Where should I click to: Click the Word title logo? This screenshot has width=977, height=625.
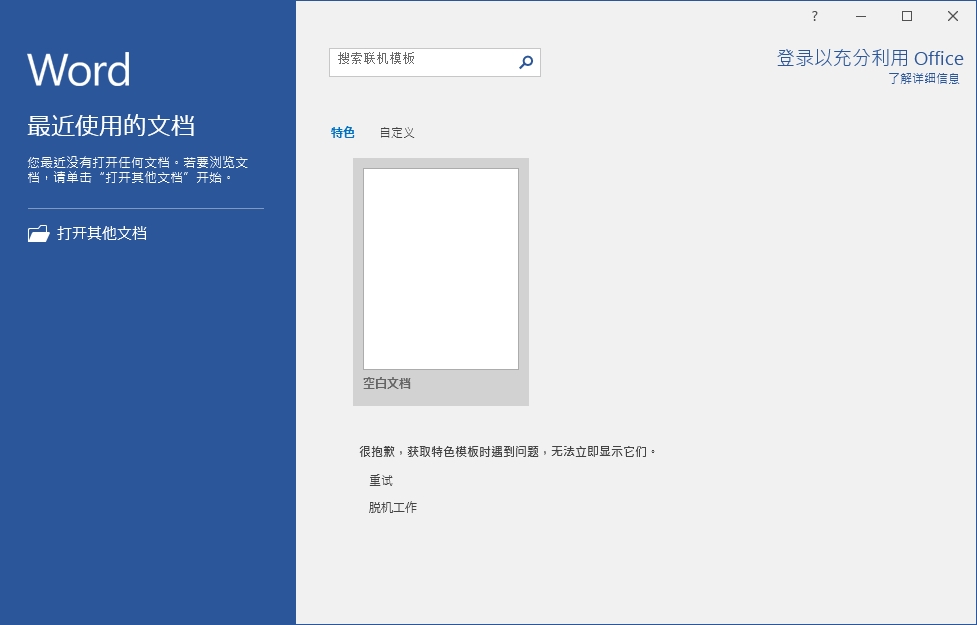[x=79, y=69]
